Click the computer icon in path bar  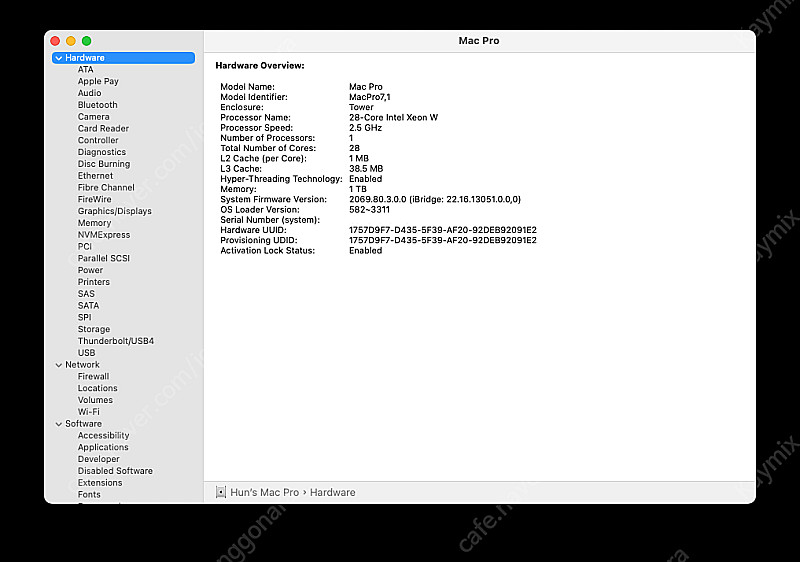pyautogui.click(x=221, y=492)
